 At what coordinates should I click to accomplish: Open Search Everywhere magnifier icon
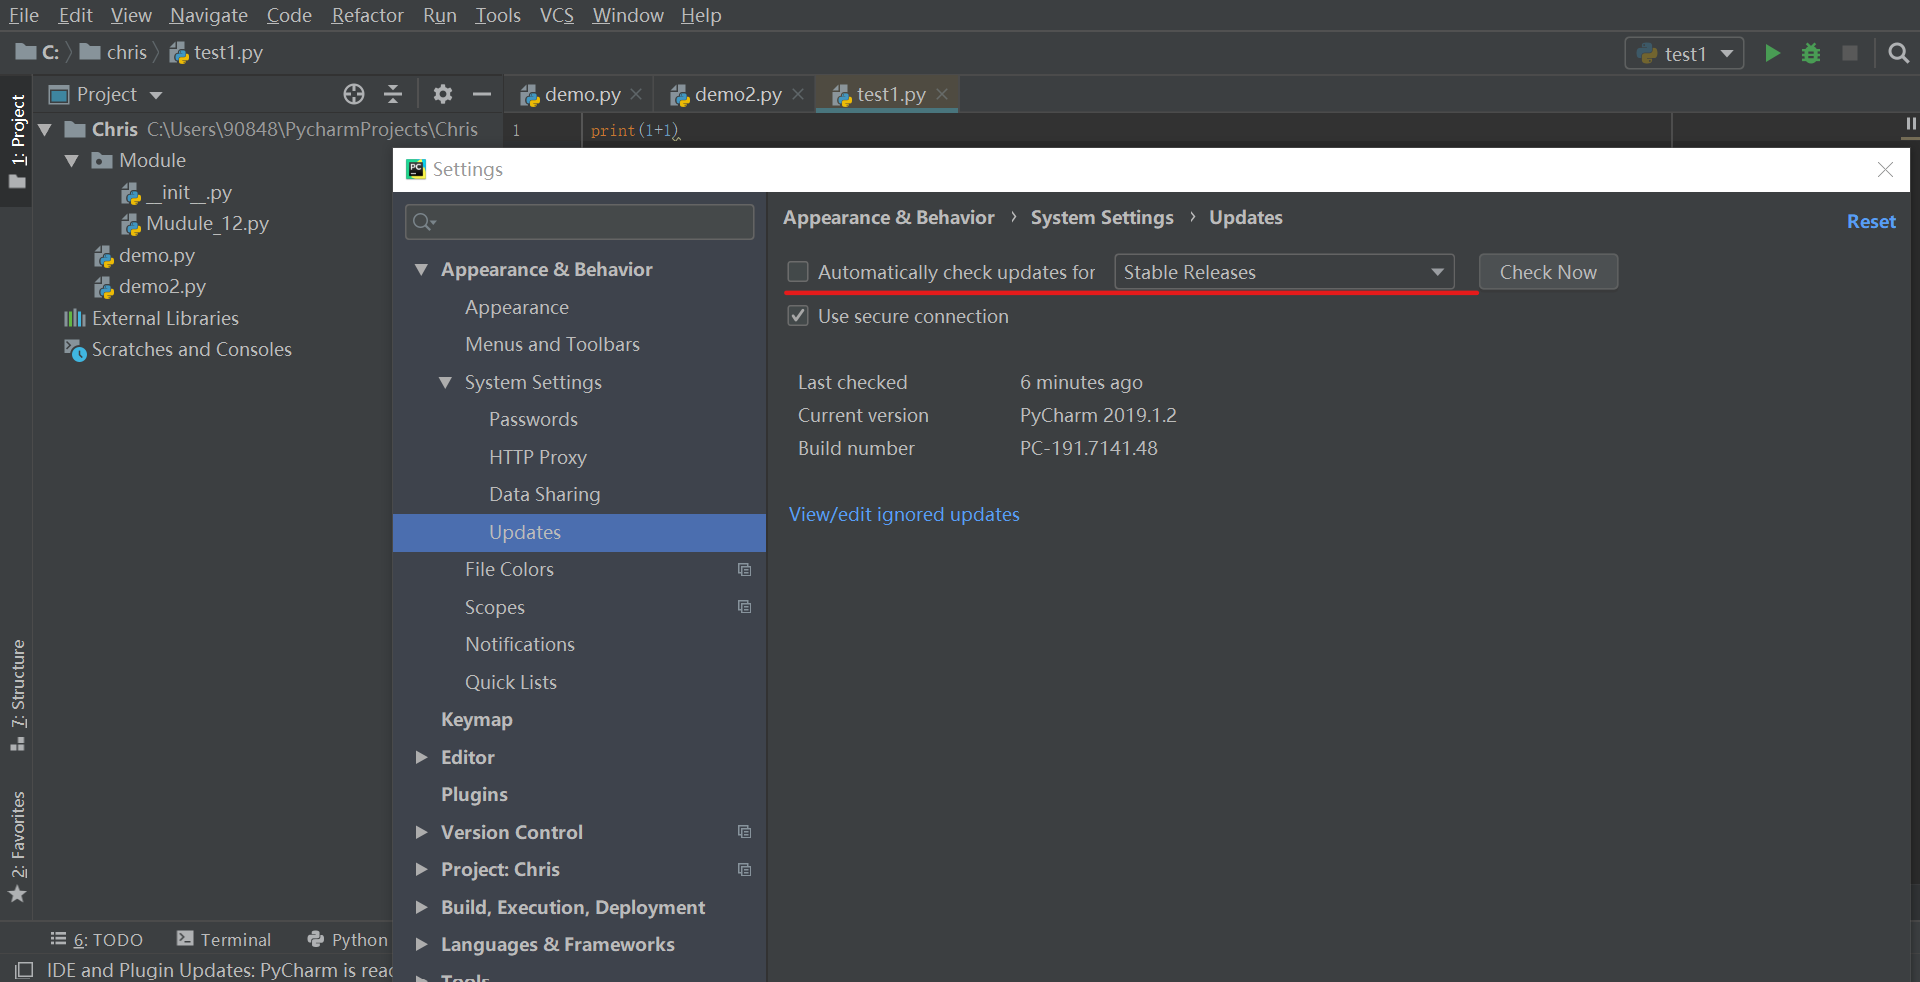(1898, 53)
